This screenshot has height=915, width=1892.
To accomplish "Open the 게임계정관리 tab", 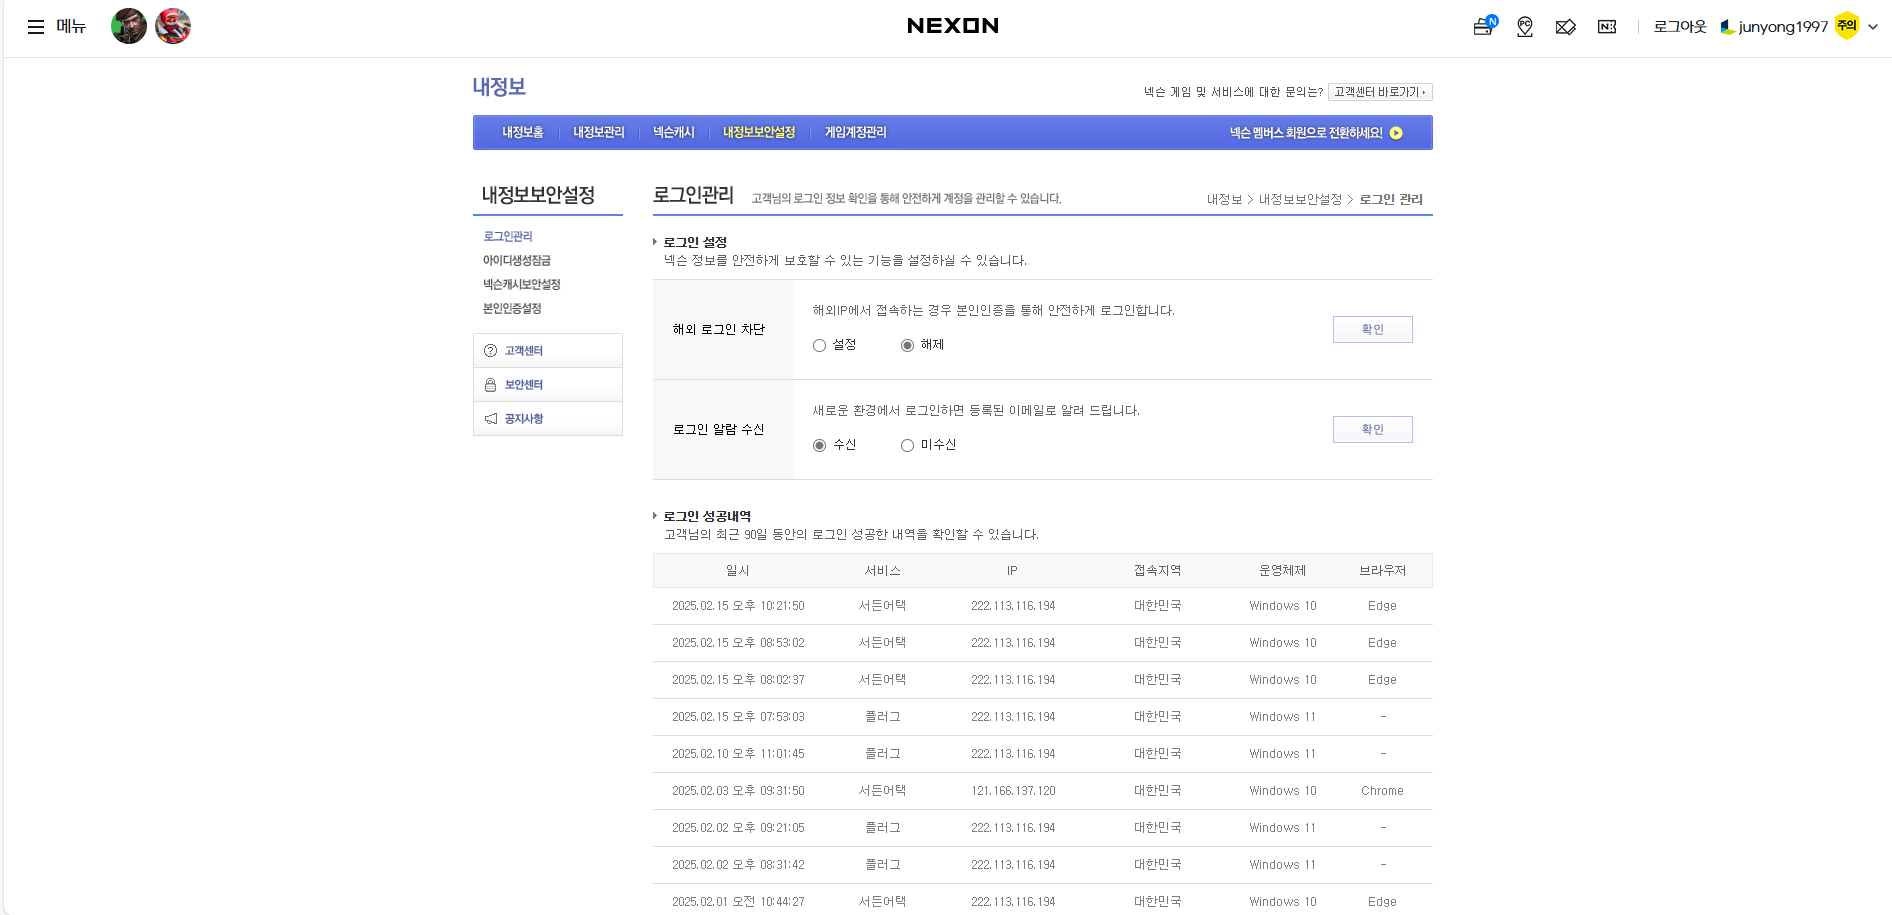I will click(x=855, y=133).
